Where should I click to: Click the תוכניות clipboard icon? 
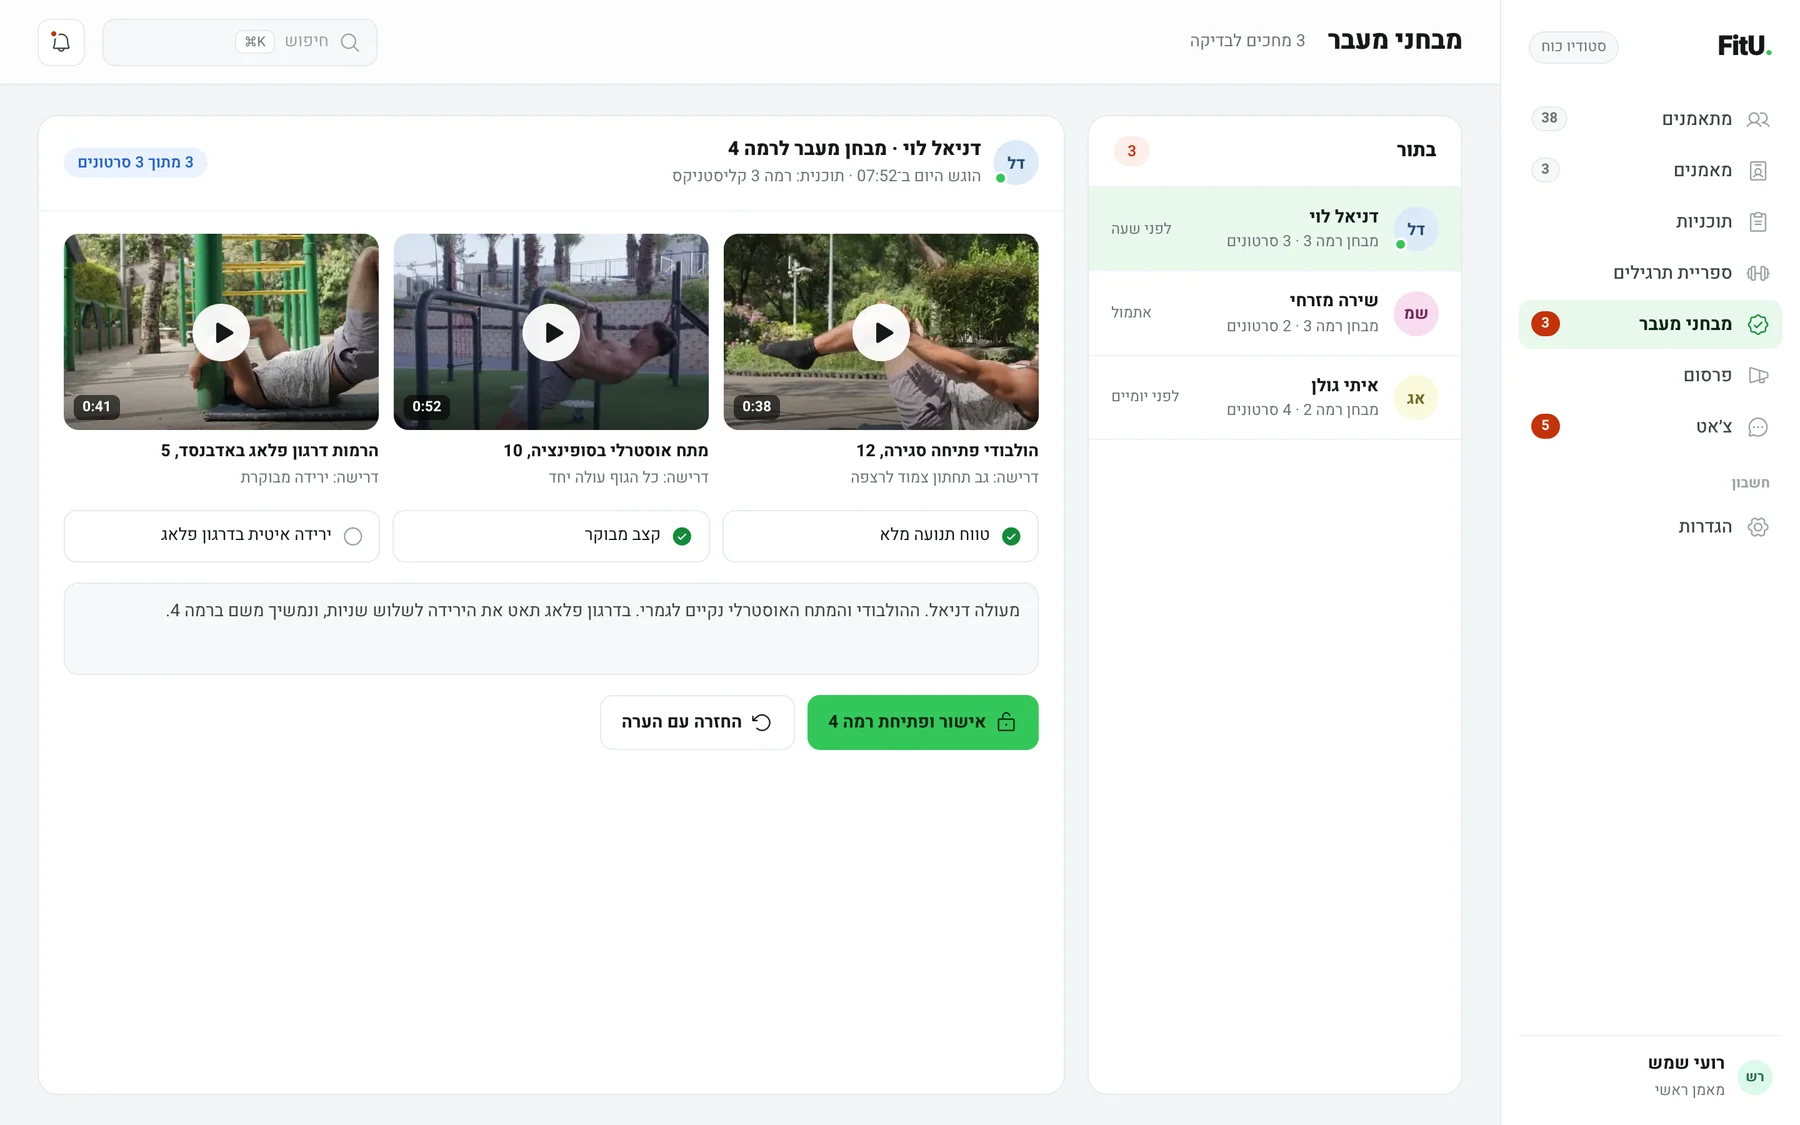[1758, 222]
